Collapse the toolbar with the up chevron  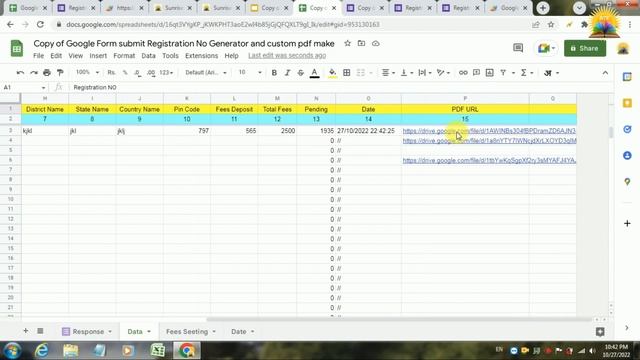point(605,73)
